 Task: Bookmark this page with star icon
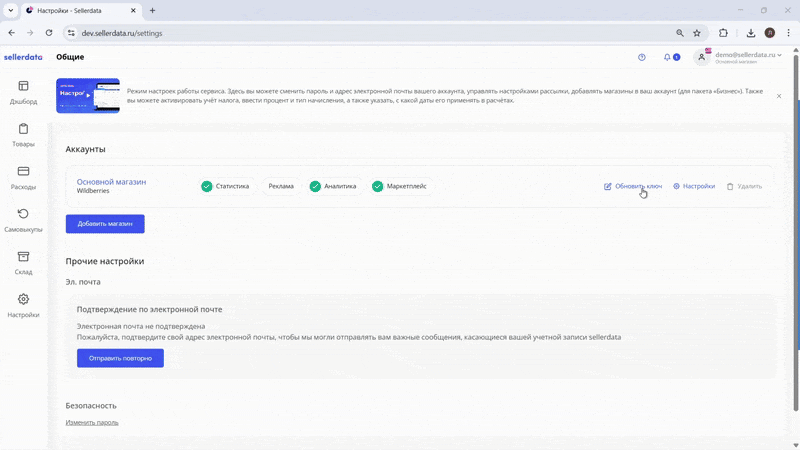[697, 33]
